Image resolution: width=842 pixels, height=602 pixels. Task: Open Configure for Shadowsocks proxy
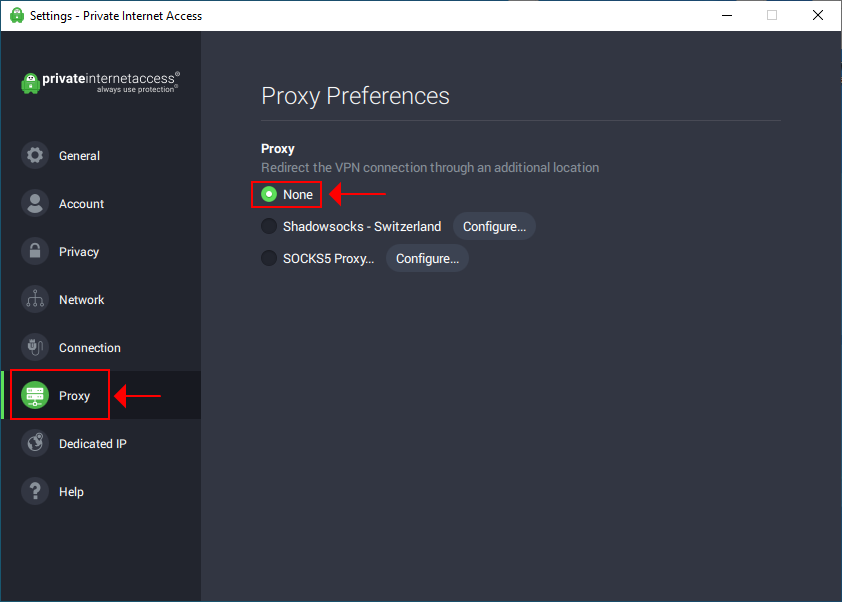coord(494,227)
